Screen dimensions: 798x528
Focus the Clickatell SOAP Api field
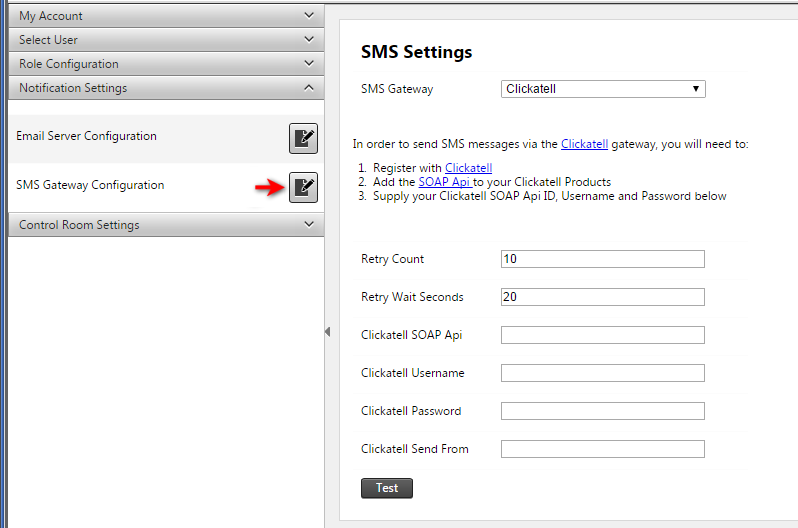[603, 335]
